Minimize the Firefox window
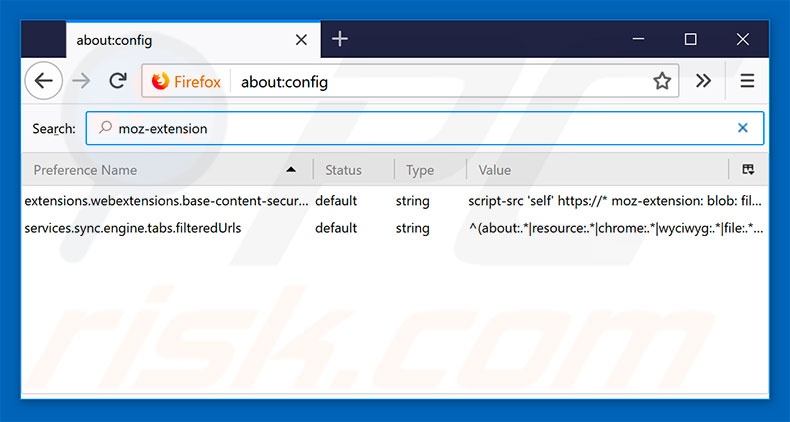 tap(638, 39)
